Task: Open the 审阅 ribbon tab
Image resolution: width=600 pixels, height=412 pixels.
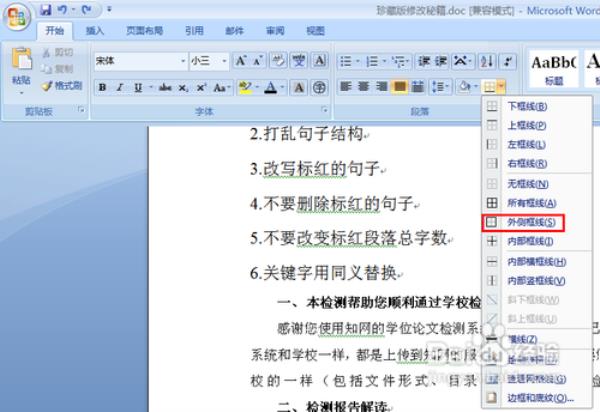Action: pyautogui.click(x=275, y=31)
